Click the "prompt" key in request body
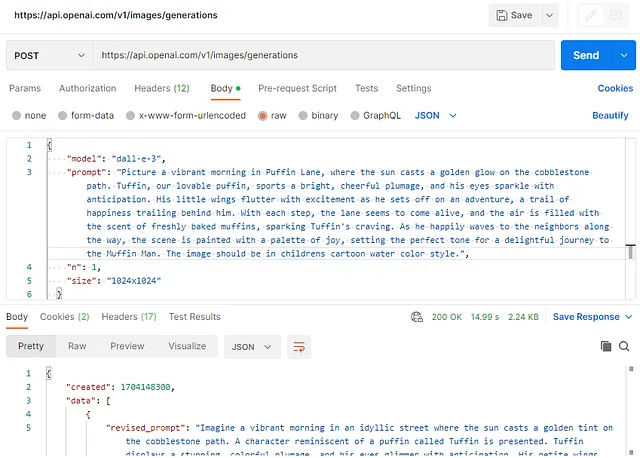Viewport: 640px width, 458px height. point(87,172)
